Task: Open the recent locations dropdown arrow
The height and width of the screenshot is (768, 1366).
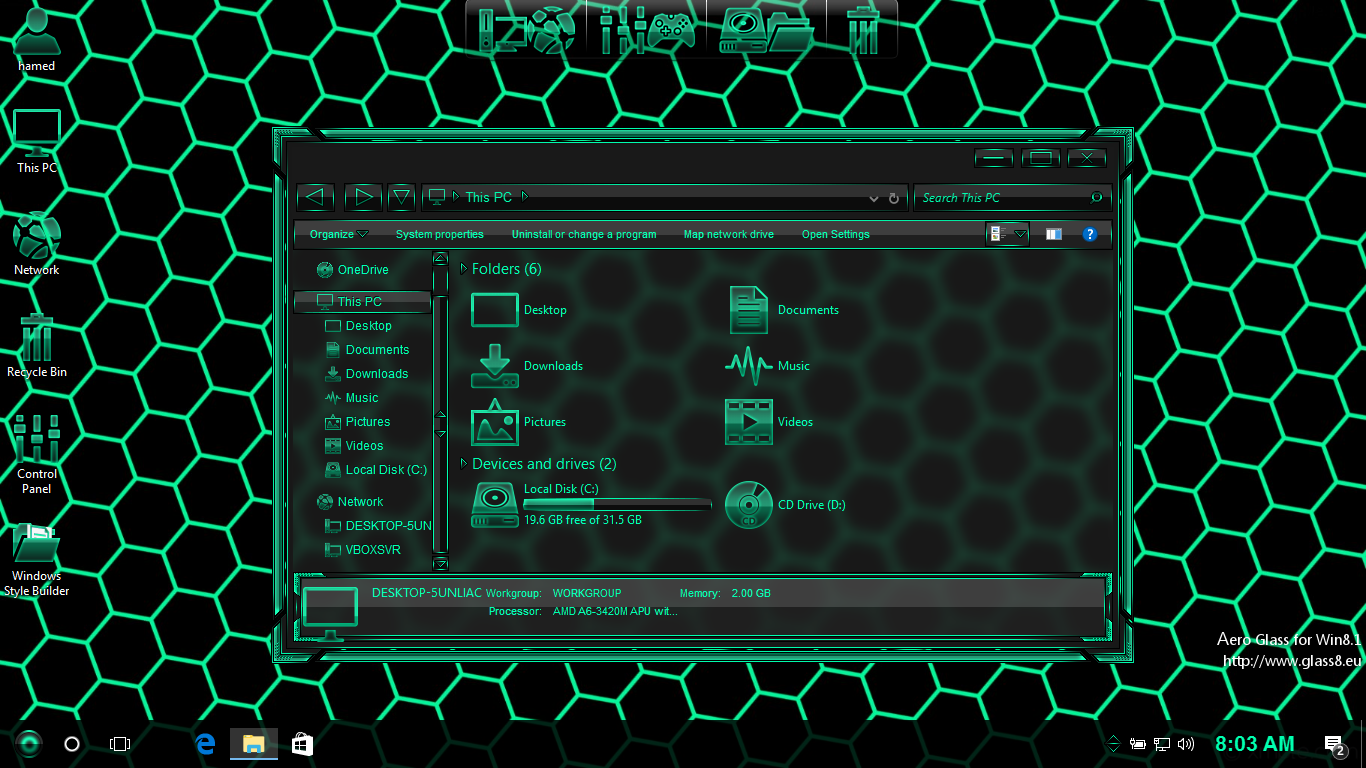Action: [x=401, y=197]
